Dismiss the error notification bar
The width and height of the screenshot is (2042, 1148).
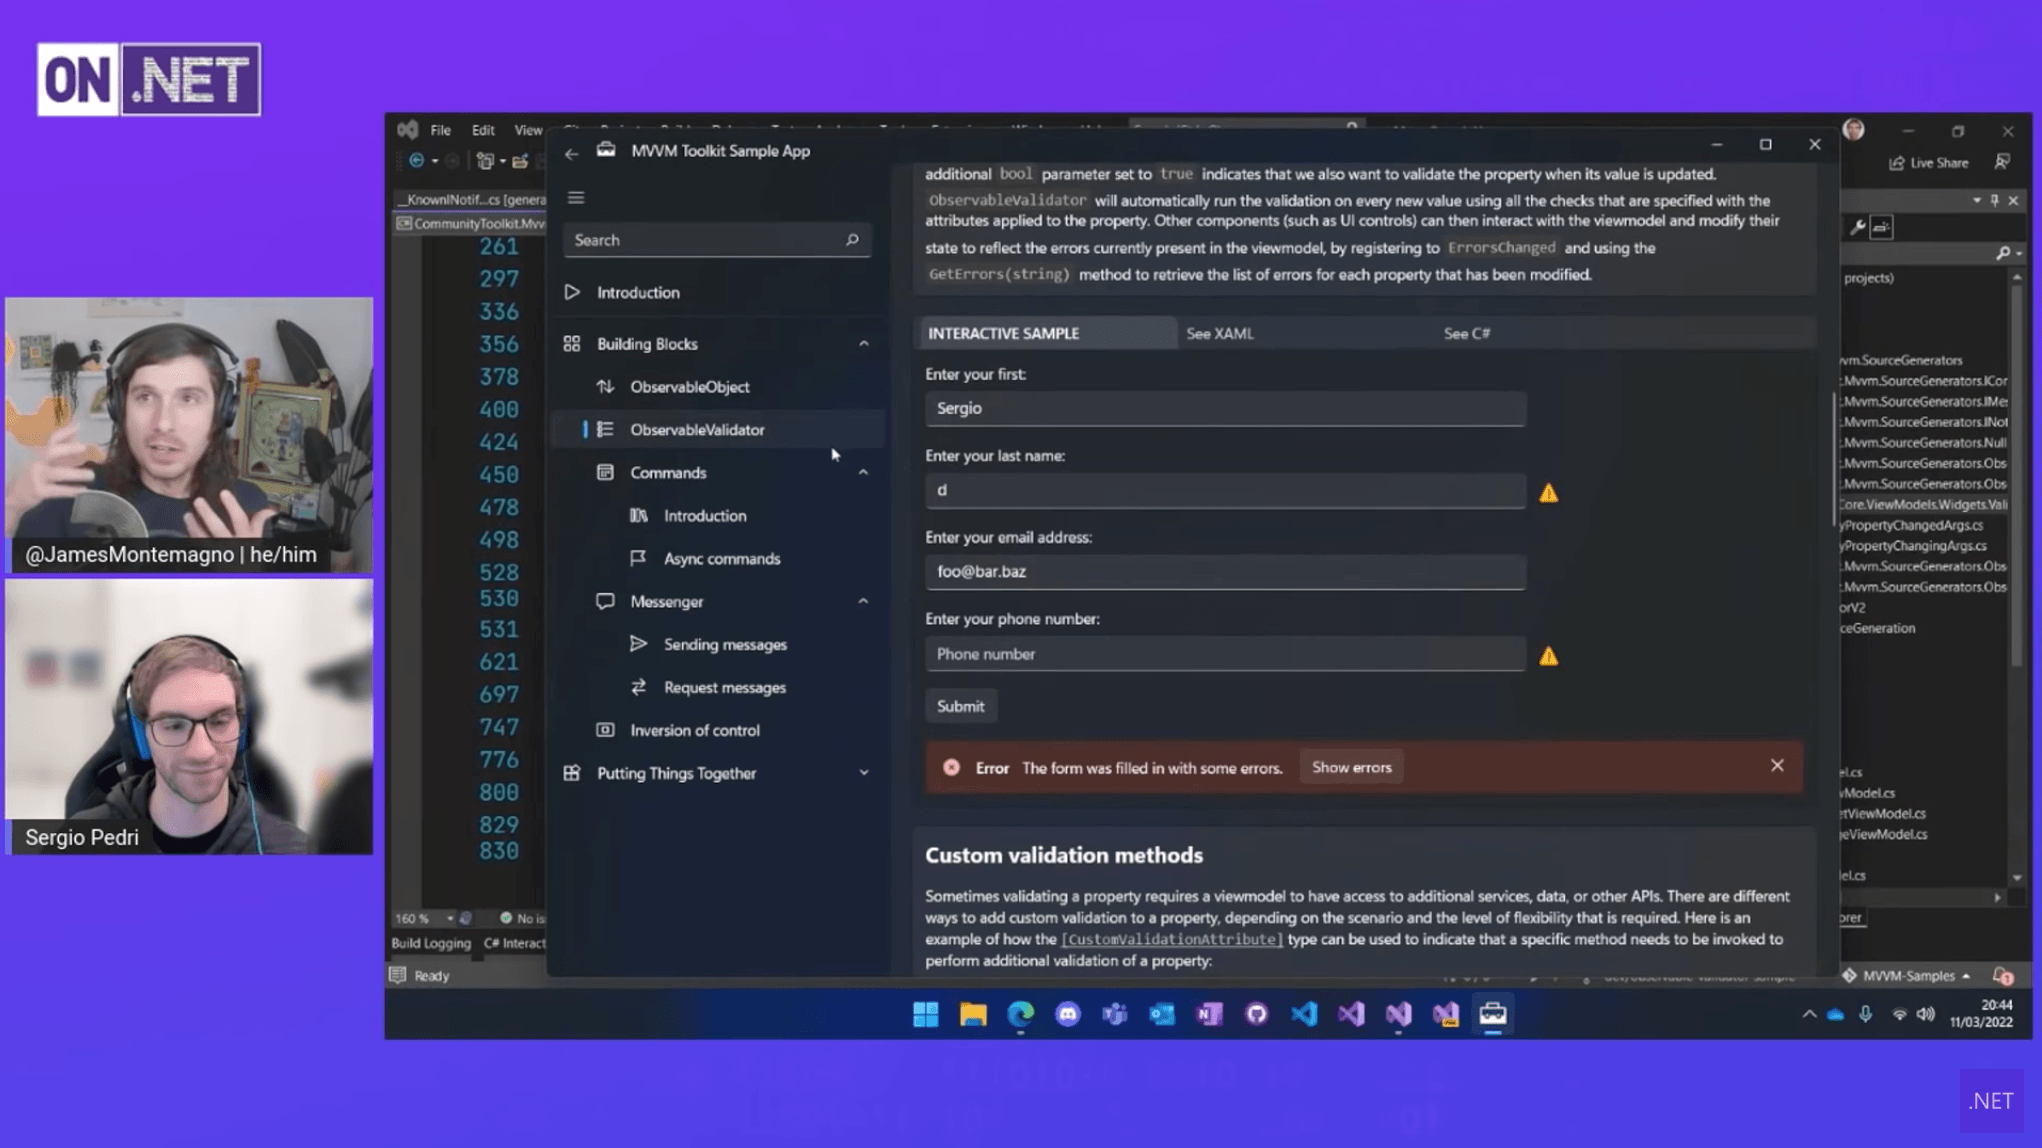(1777, 766)
